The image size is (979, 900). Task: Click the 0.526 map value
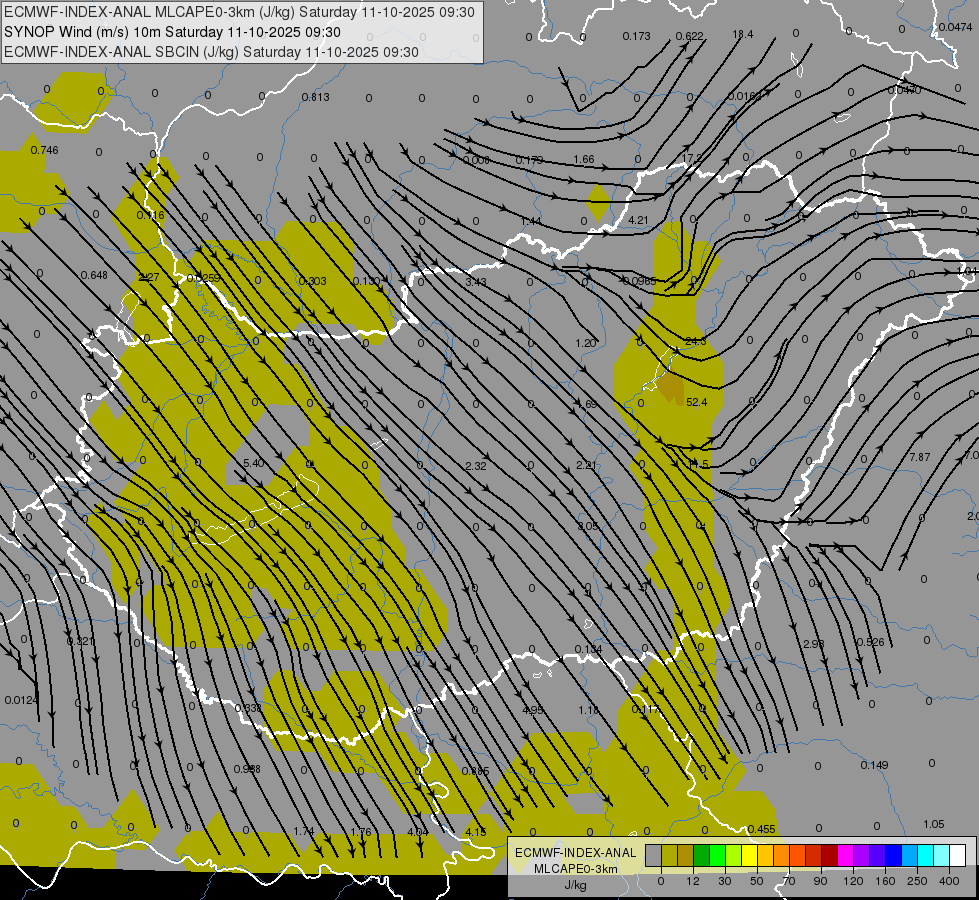pyautogui.click(x=870, y=642)
